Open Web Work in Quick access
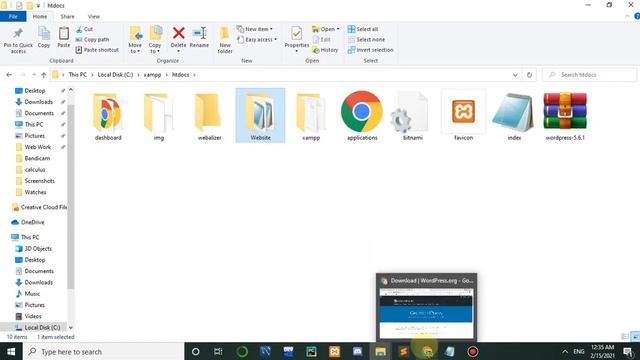 (38, 147)
